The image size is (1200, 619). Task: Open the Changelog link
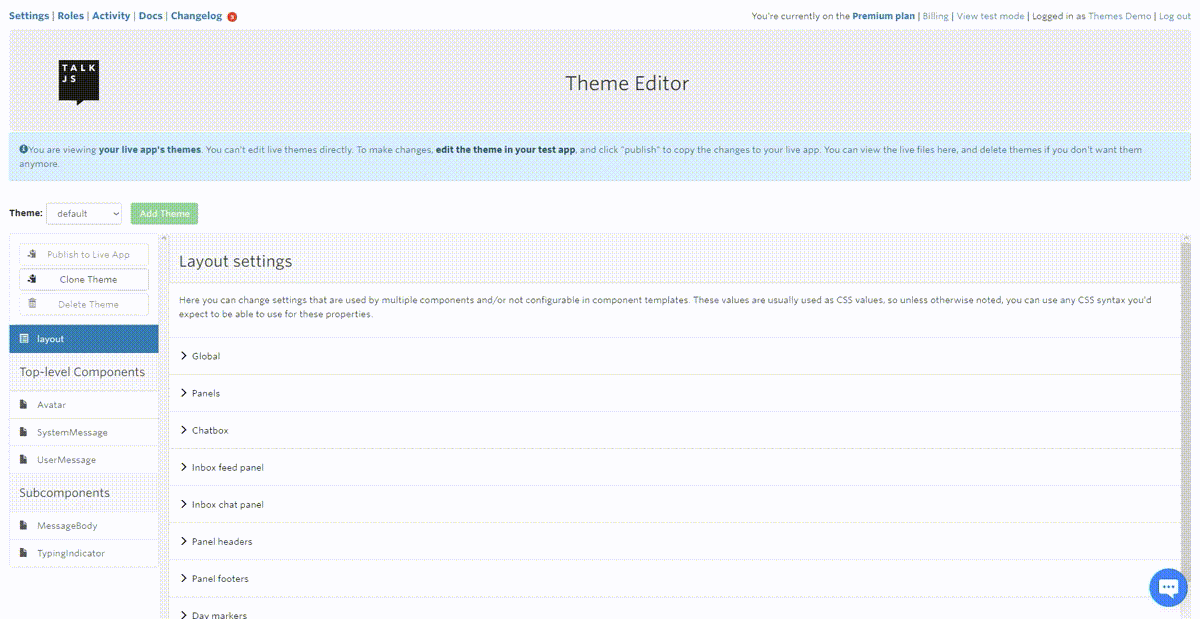[197, 16]
